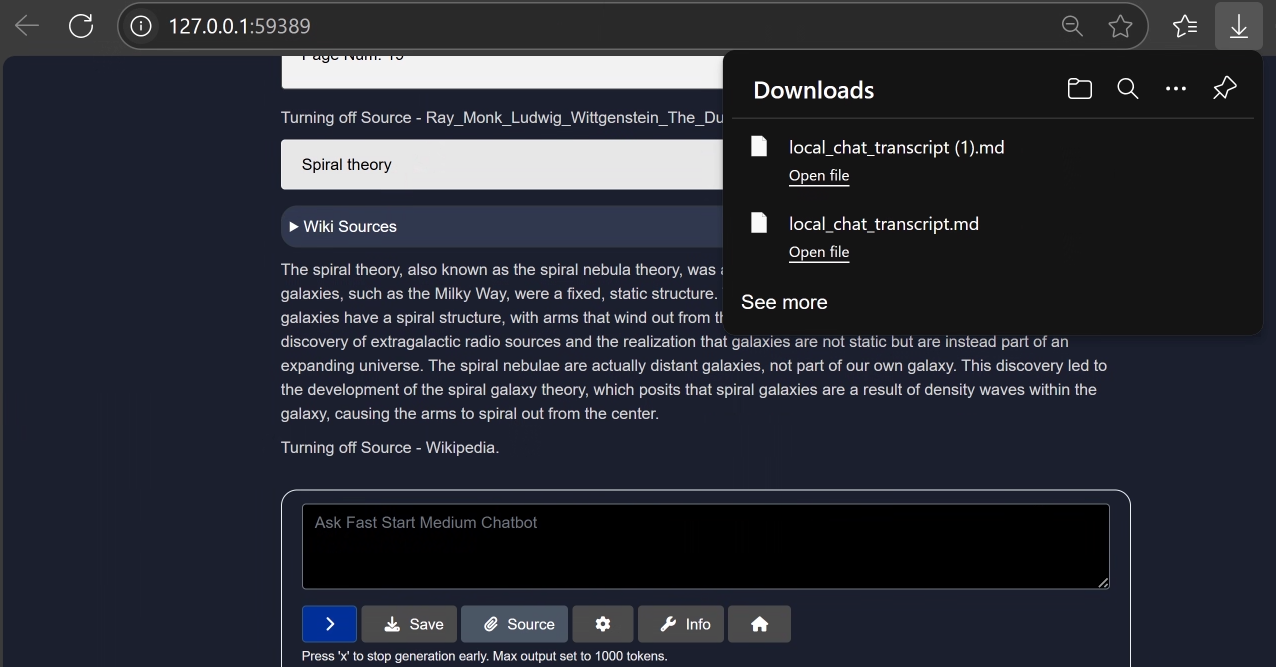Open more options in Downloads panel
Image resolution: width=1276 pixels, height=667 pixels.
(x=1176, y=89)
